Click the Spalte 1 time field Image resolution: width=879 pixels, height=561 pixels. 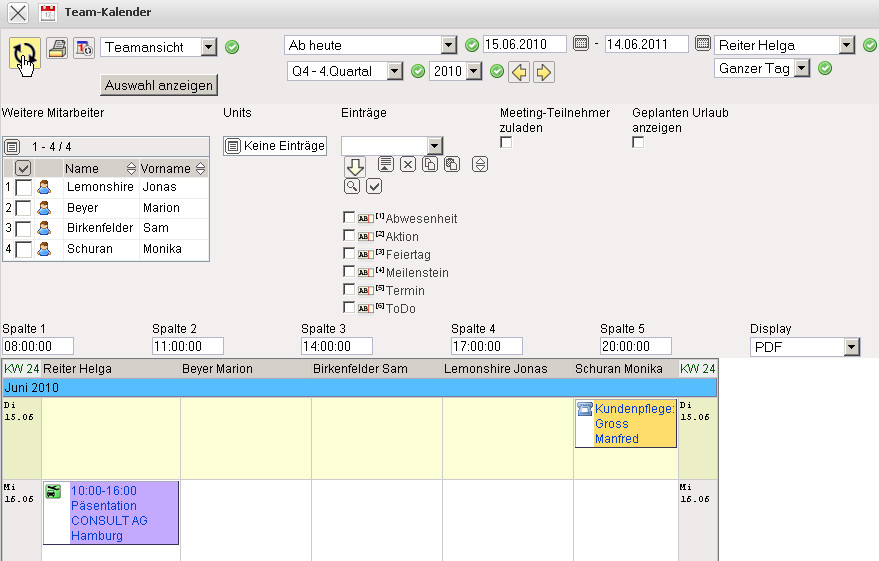click(x=39, y=346)
